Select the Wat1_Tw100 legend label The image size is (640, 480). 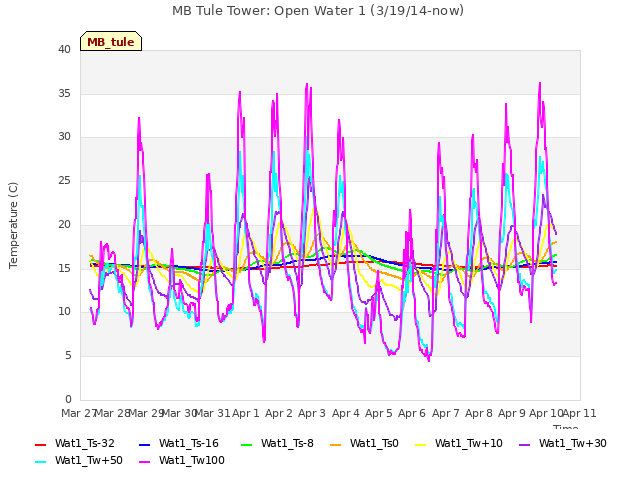tap(192, 461)
